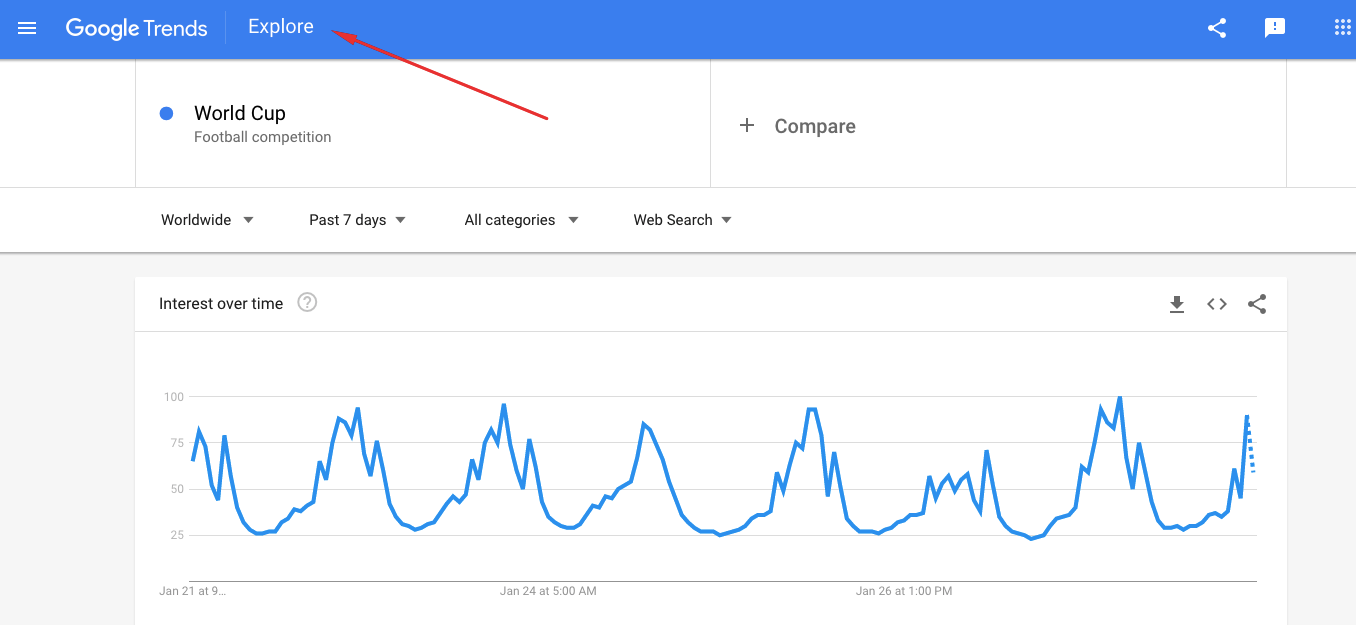Click the highest peak on the chart line
The image size is (1356, 625).
[1119, 398]
